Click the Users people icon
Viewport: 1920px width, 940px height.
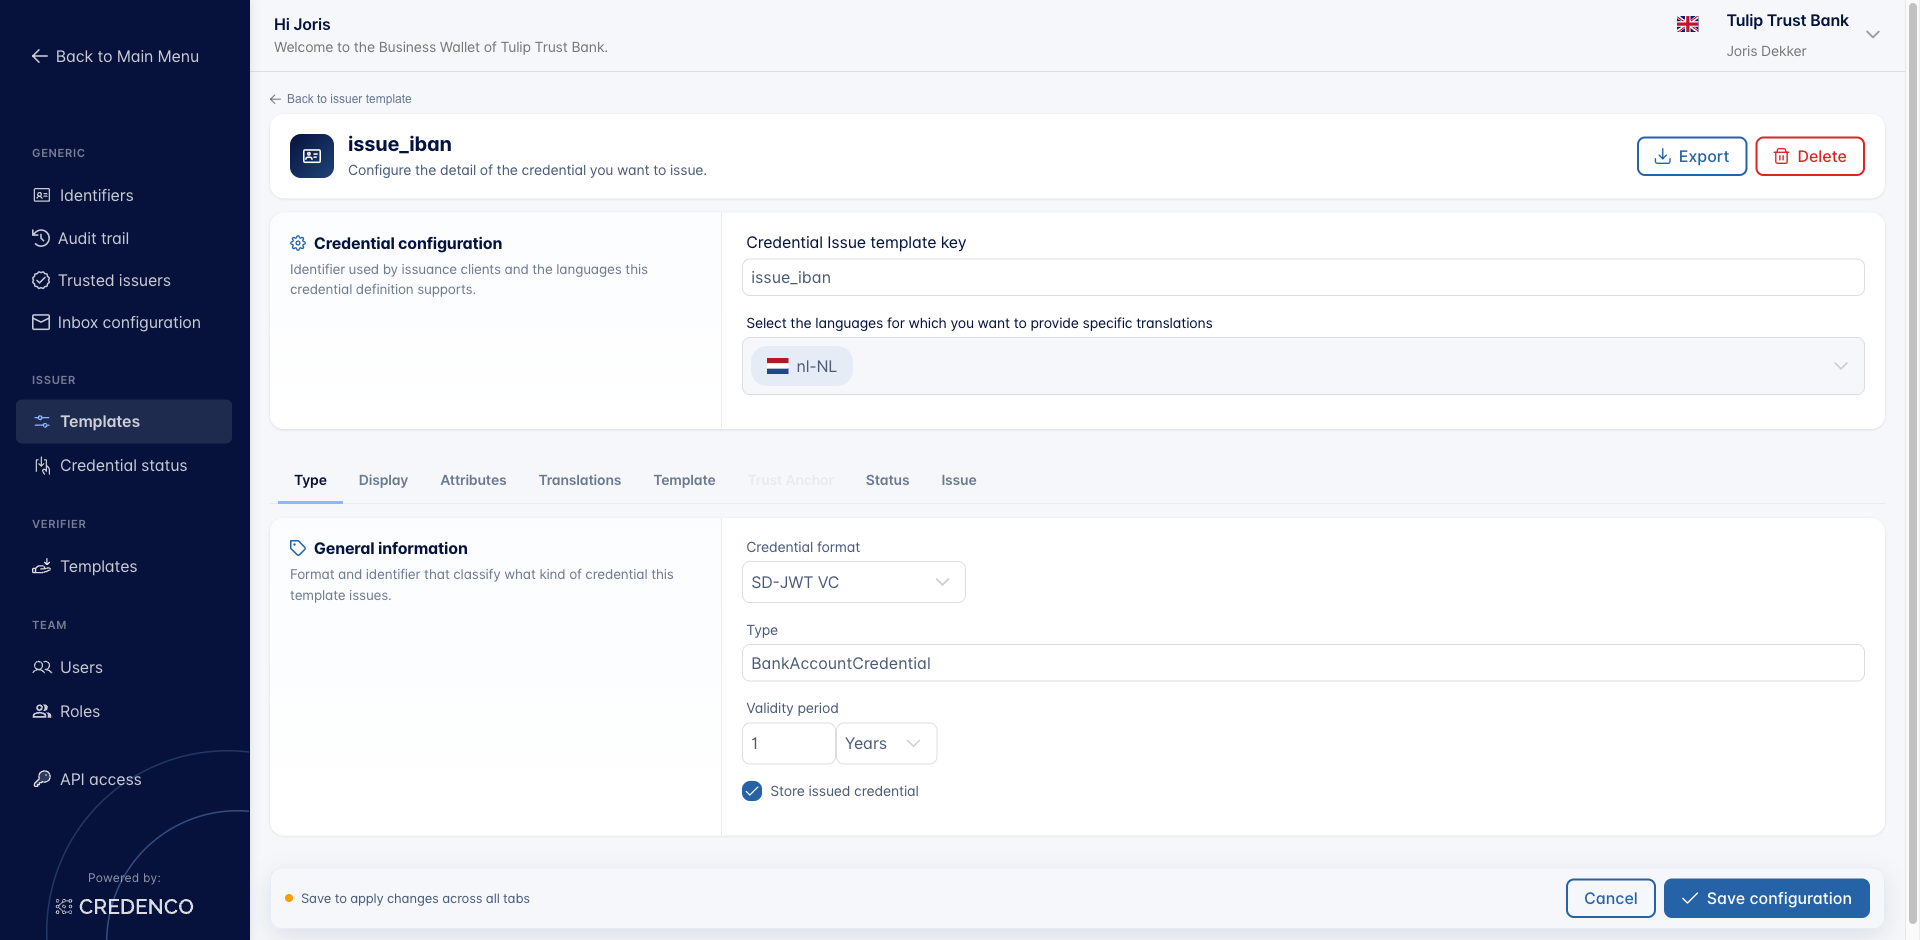(x=42, y=667)
